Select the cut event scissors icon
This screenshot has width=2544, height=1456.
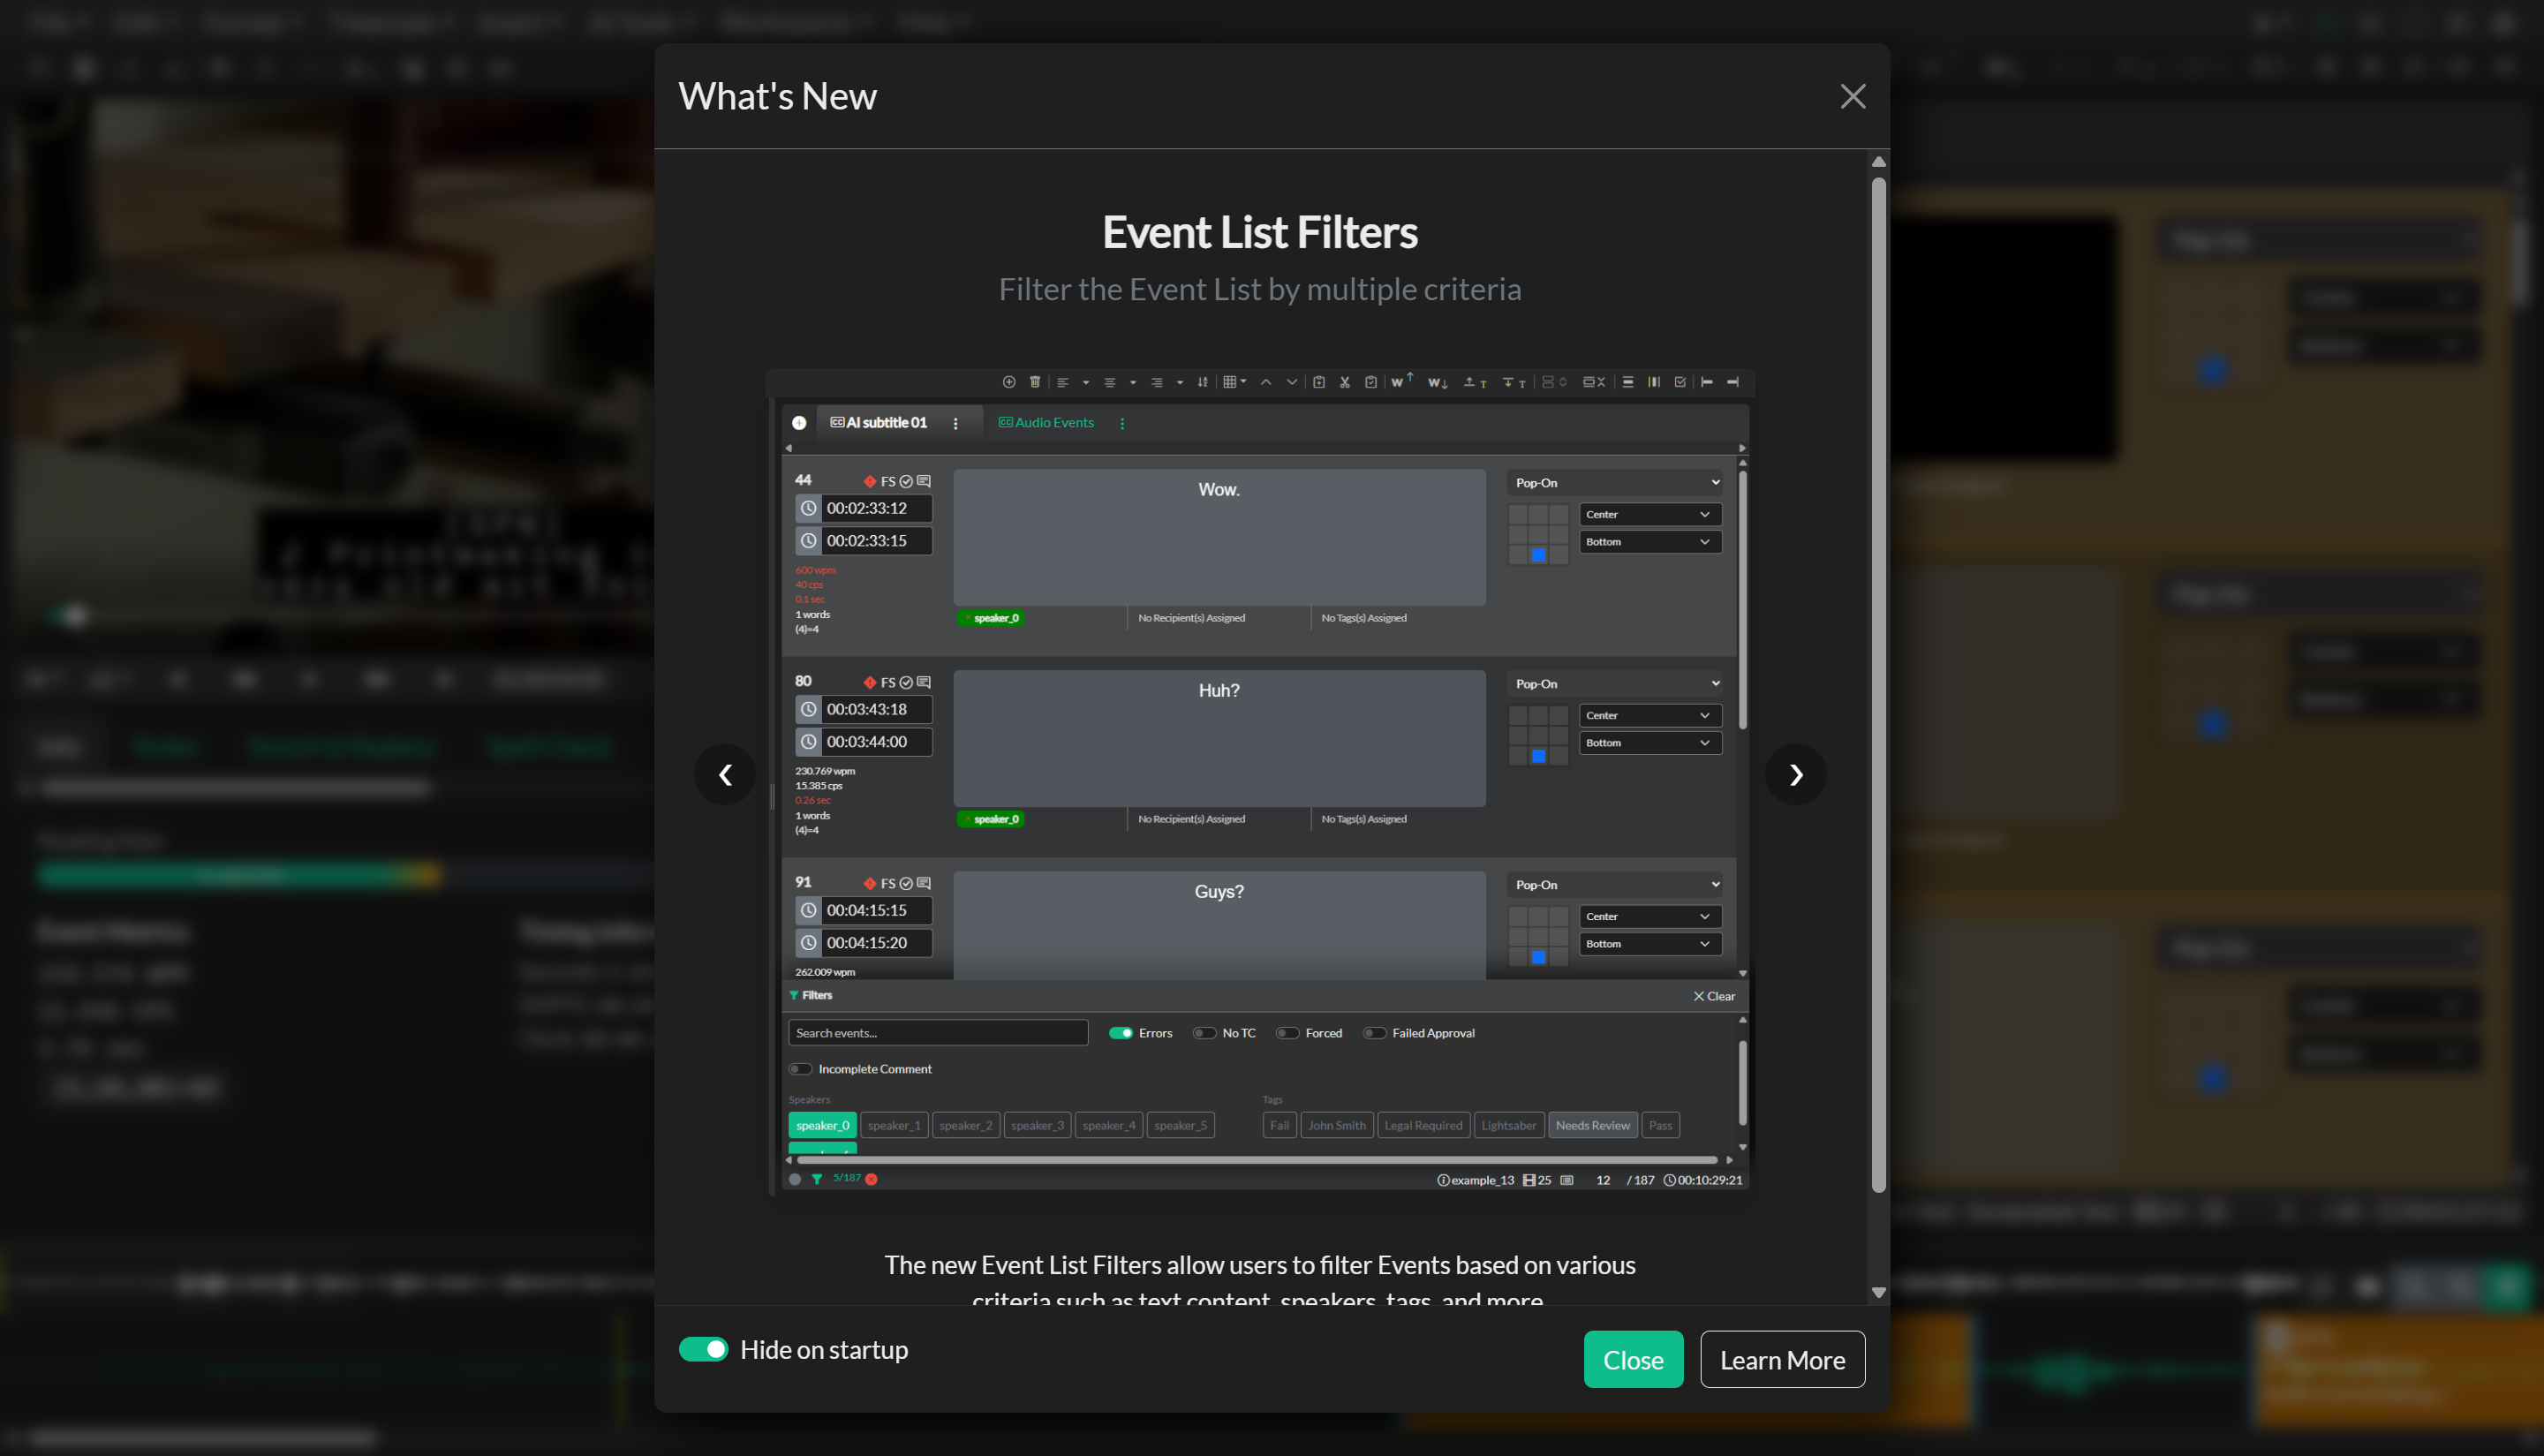coord(1345,382)
